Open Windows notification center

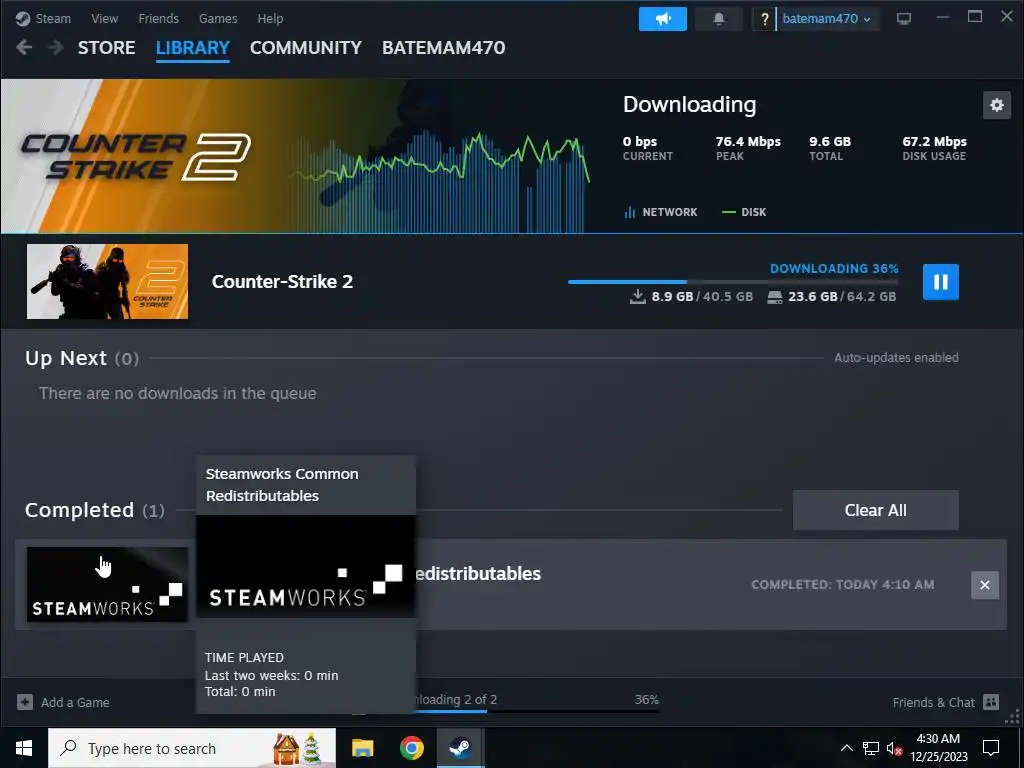click(x=991, y=748)
